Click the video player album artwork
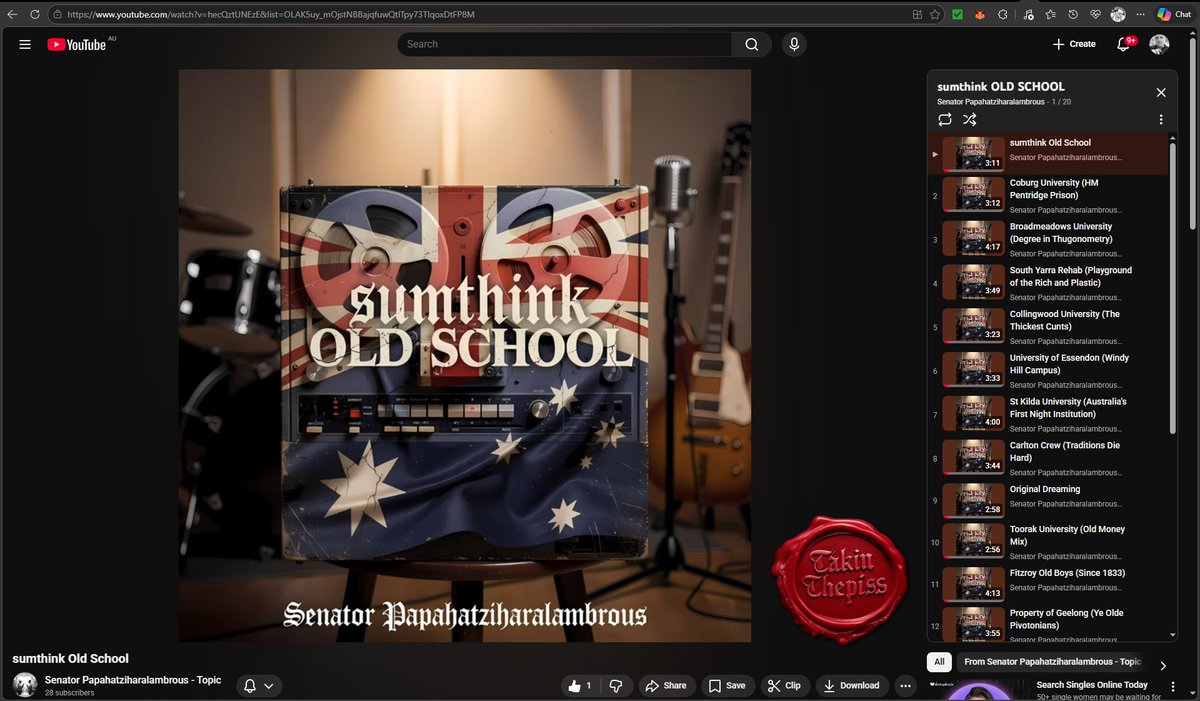Viewport: 1200px width, 701px height. tap(465, 355)
